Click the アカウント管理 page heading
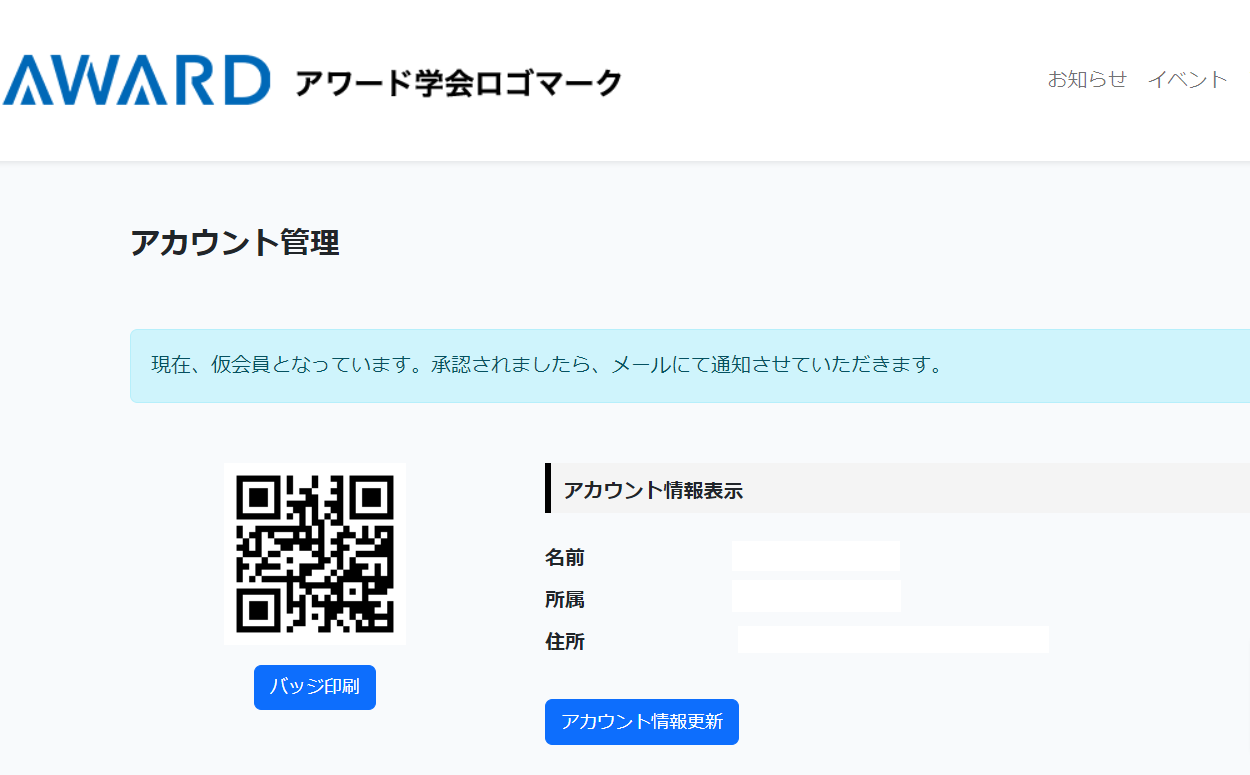Screen dimensions: 1250x775 click(x=235, y=242)
